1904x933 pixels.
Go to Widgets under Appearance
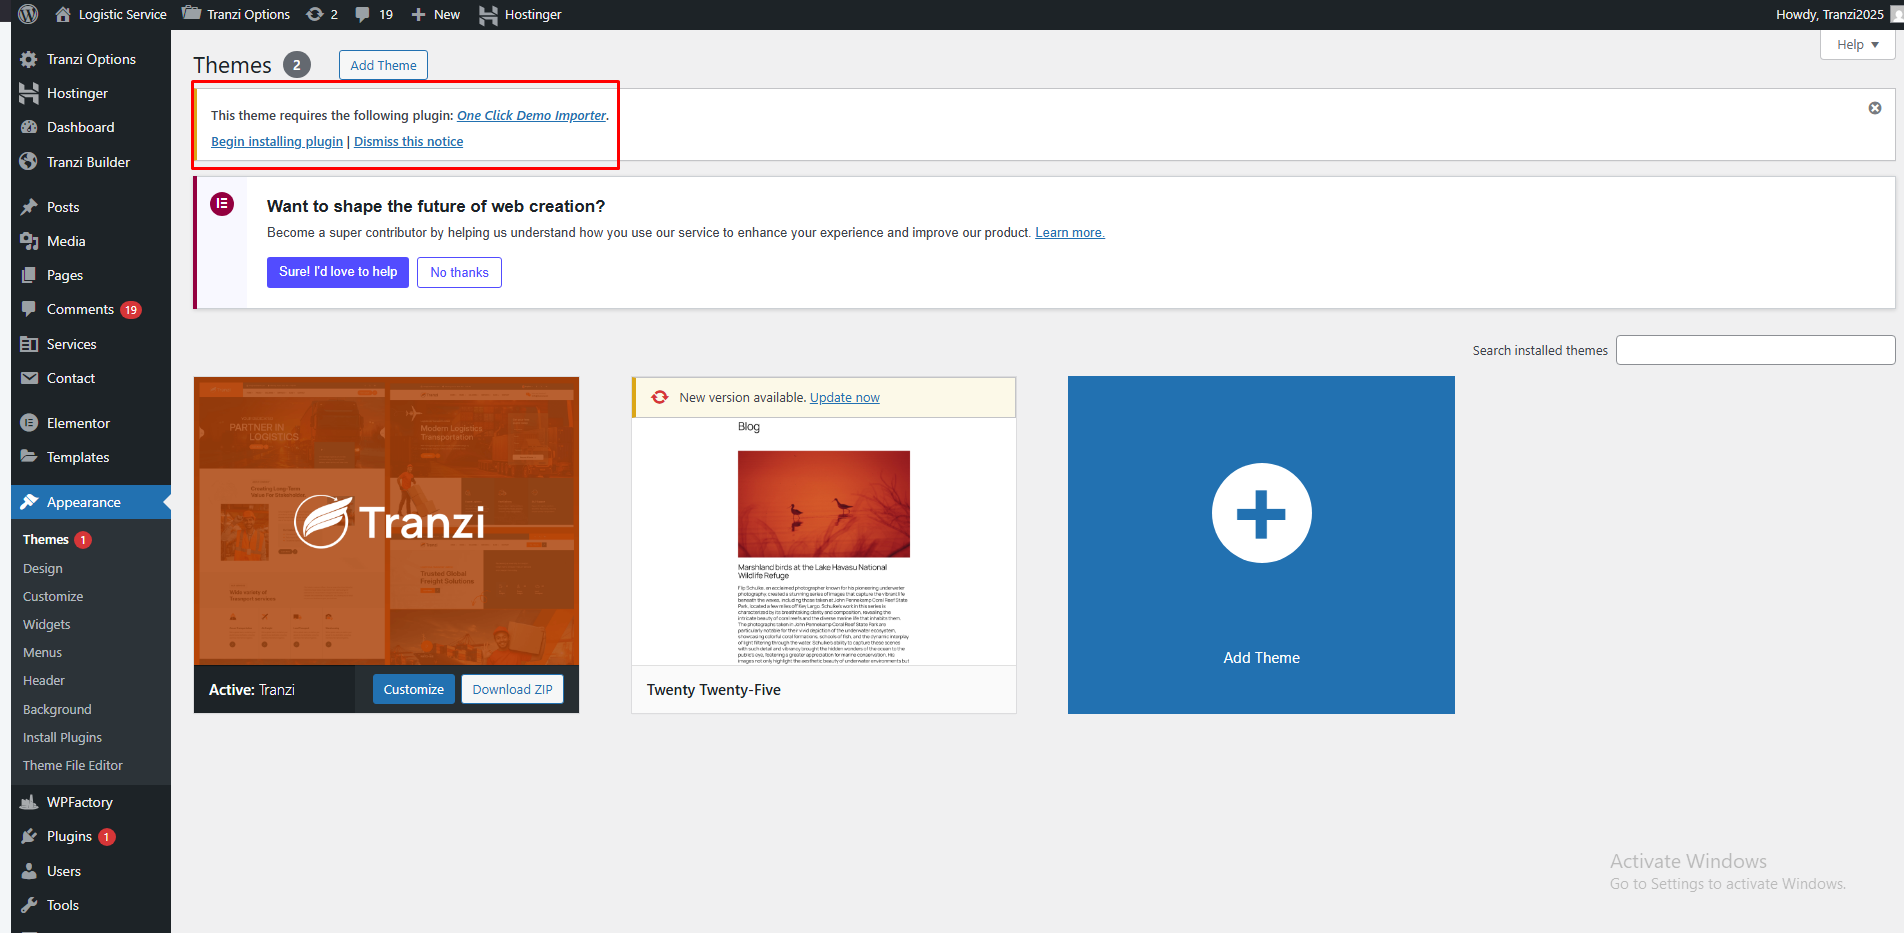pyautogui.click(x=47, y=624)
